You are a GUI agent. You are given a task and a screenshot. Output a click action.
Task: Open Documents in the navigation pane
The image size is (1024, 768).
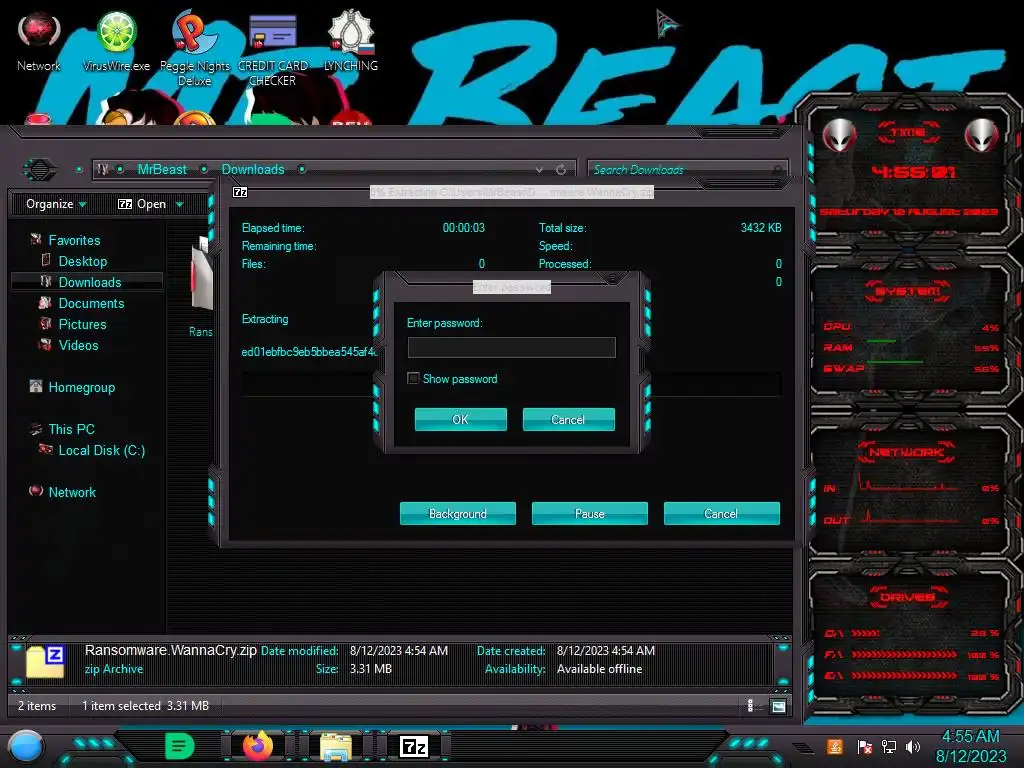point(91,303)
